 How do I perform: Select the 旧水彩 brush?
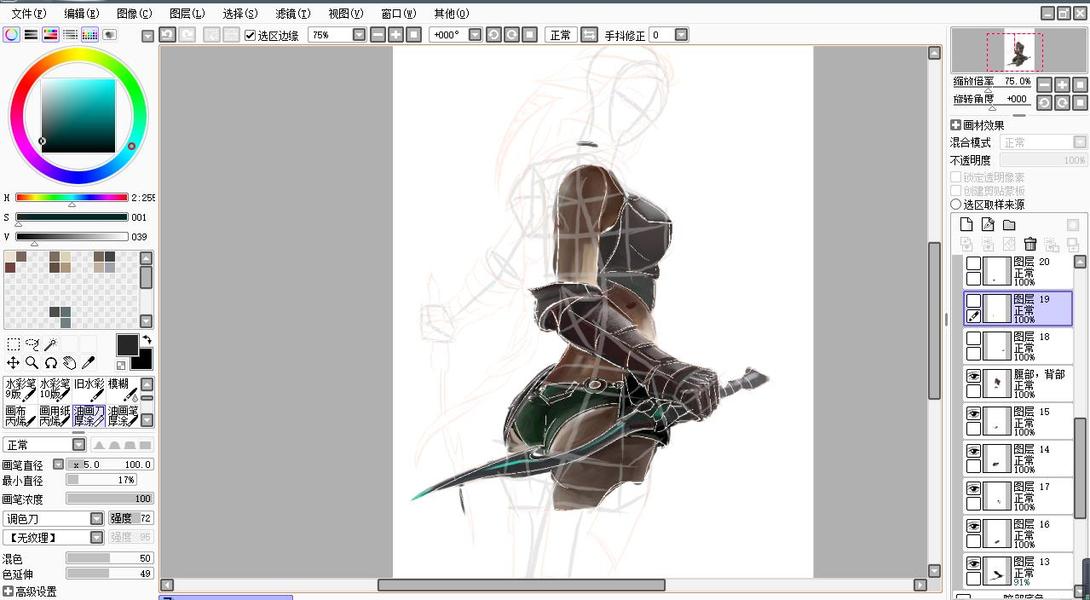coord(89,389)
